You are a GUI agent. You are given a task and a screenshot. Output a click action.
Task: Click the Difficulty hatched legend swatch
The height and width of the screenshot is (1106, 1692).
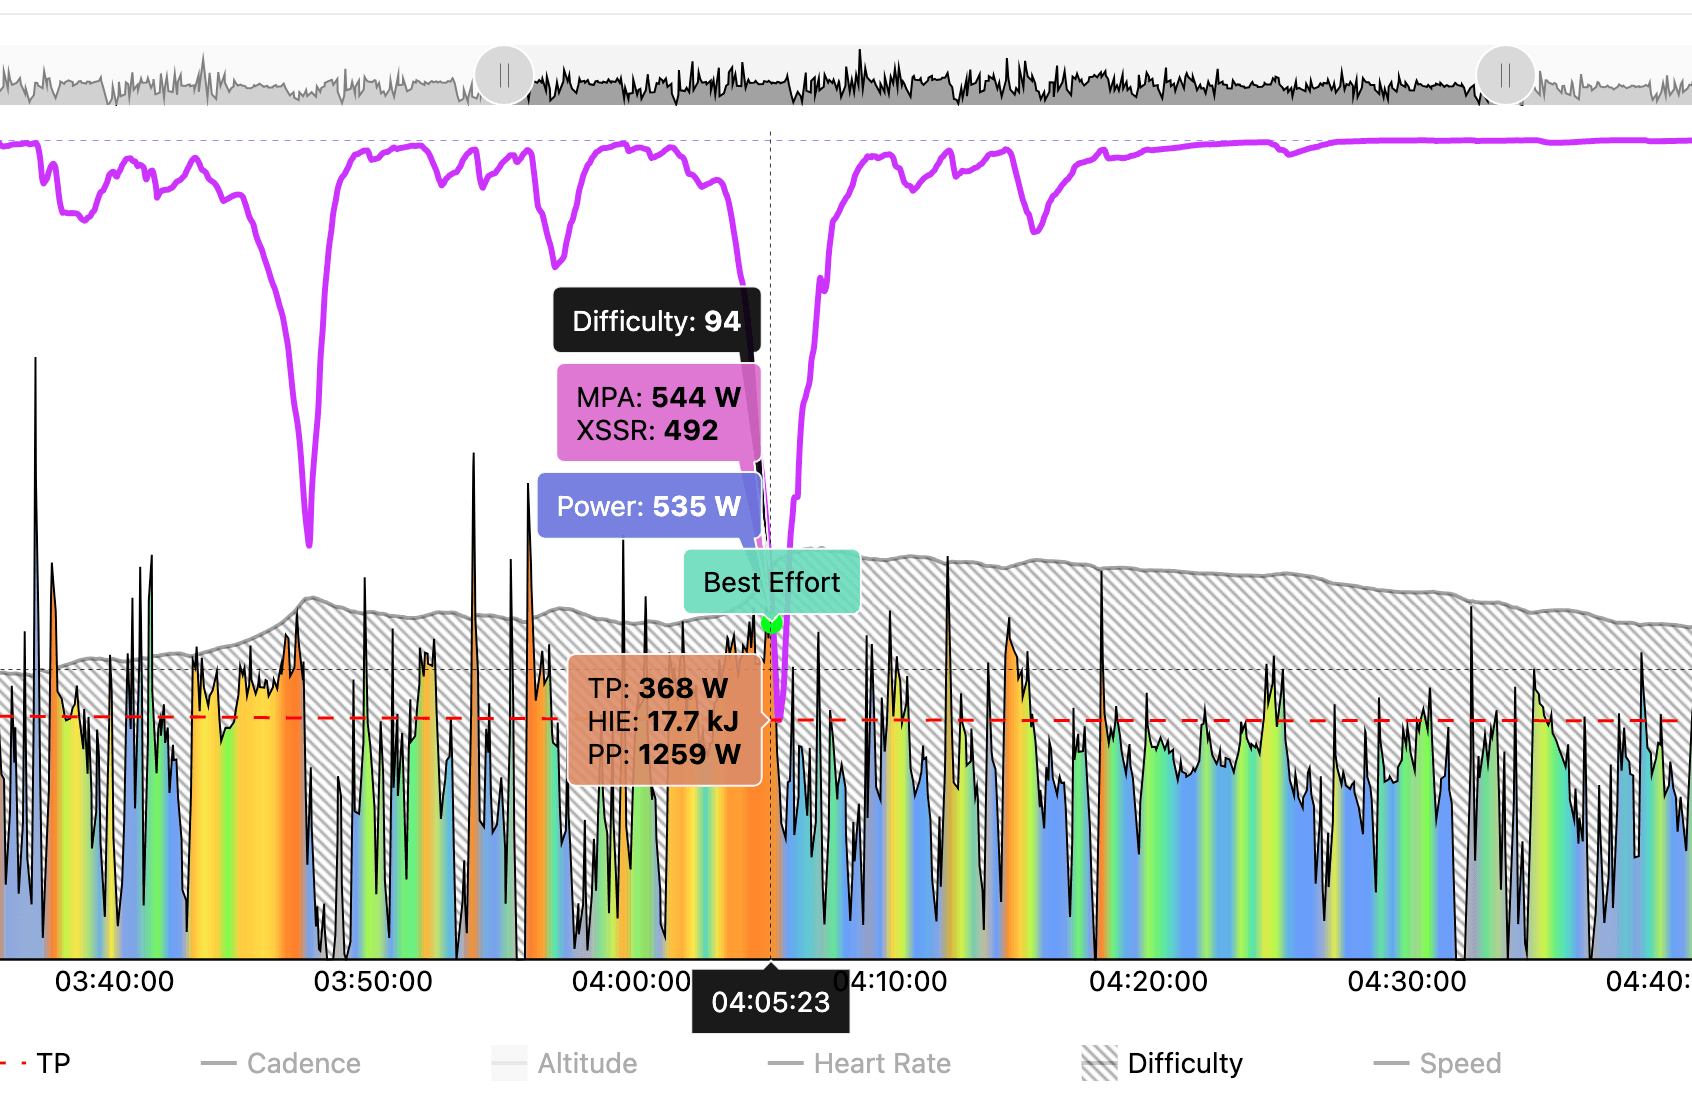(x=1099, y=1063)
